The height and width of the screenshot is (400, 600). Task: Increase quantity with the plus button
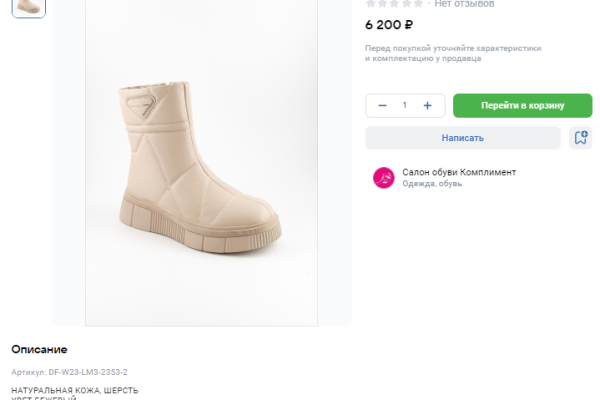pyautogui.click(x=428, y=105)
